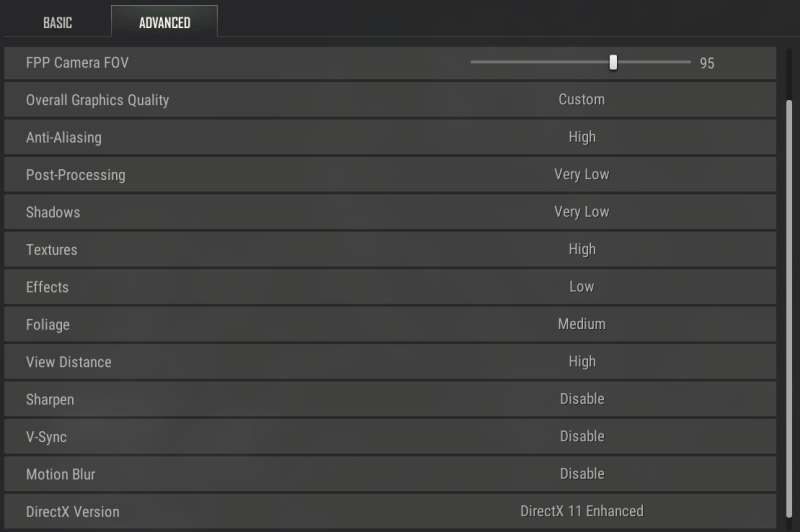Open Effects Low dropdown
Image resolution: width=800 pixels, height=532 pixels.
pos(581,287)
